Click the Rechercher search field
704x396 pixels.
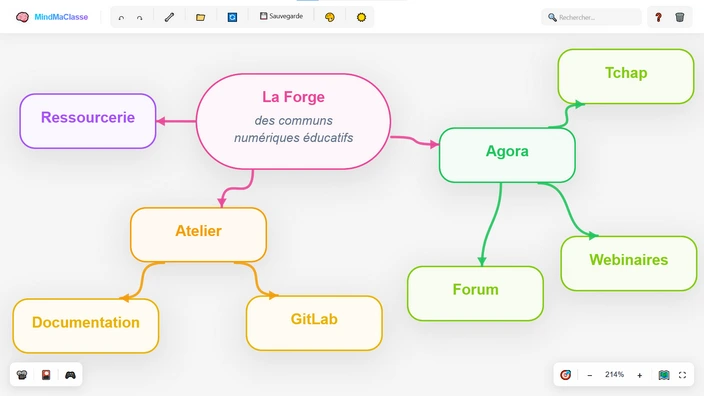click(x=591, y=17)
